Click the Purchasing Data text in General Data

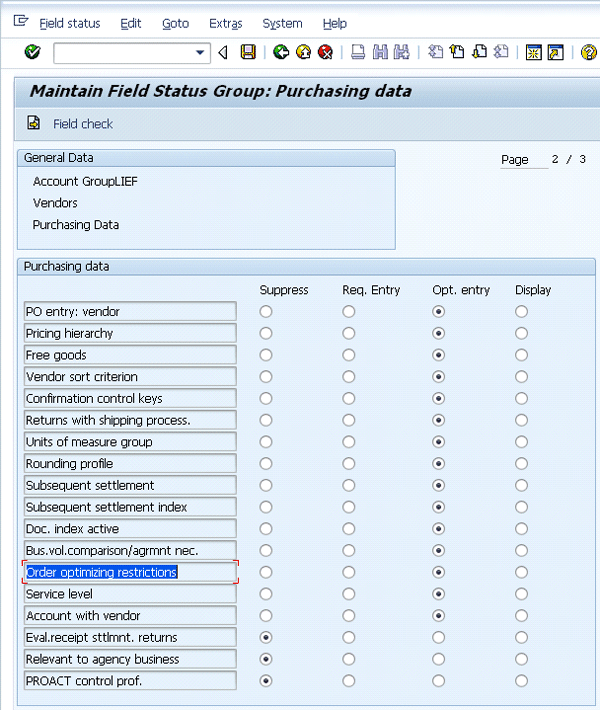coord(76,225)
